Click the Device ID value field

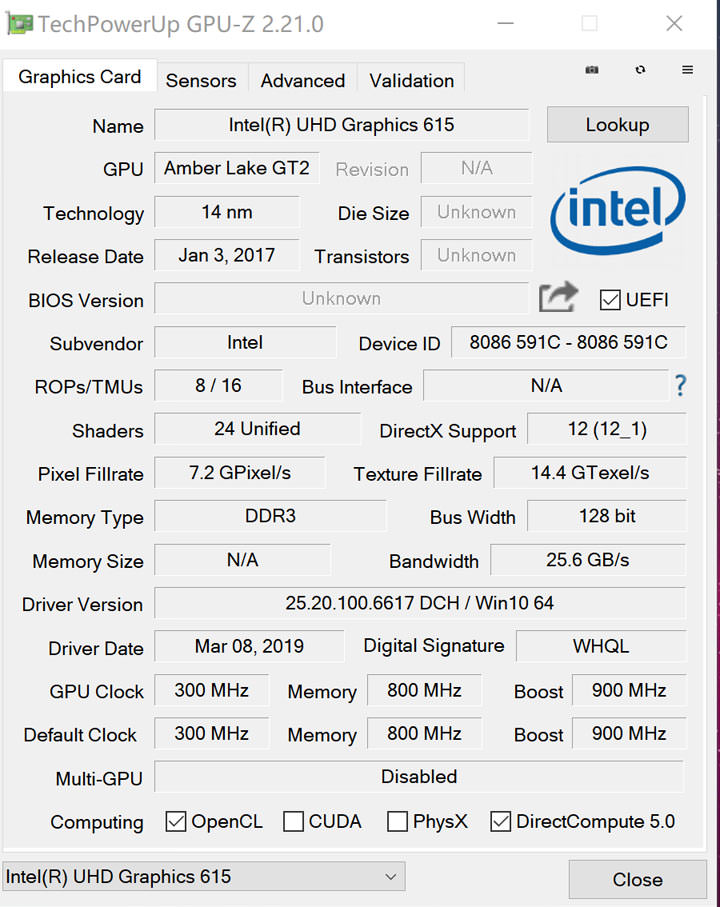568,342
